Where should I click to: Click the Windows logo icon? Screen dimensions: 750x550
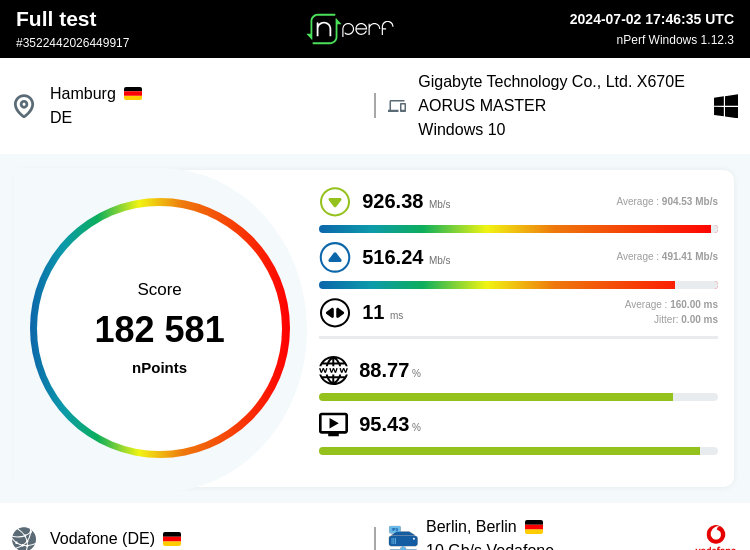[726, 106]
